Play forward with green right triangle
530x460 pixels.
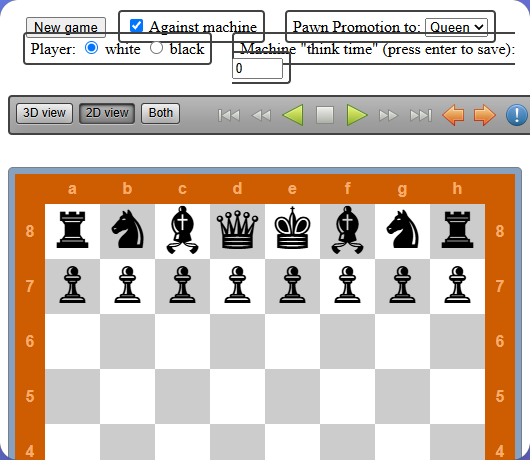357,115
